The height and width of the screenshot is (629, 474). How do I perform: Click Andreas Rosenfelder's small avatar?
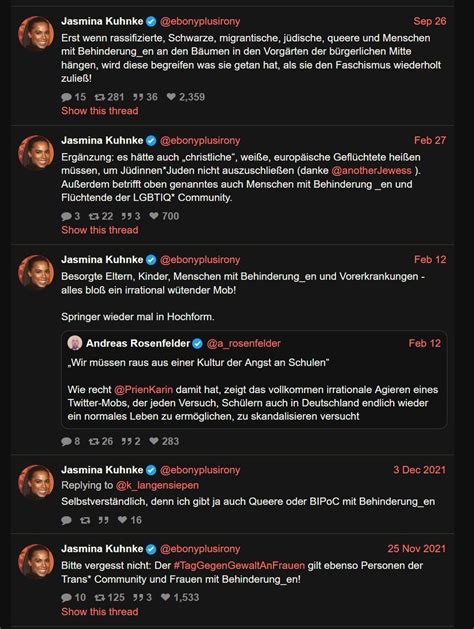click(x=75, y=343)
